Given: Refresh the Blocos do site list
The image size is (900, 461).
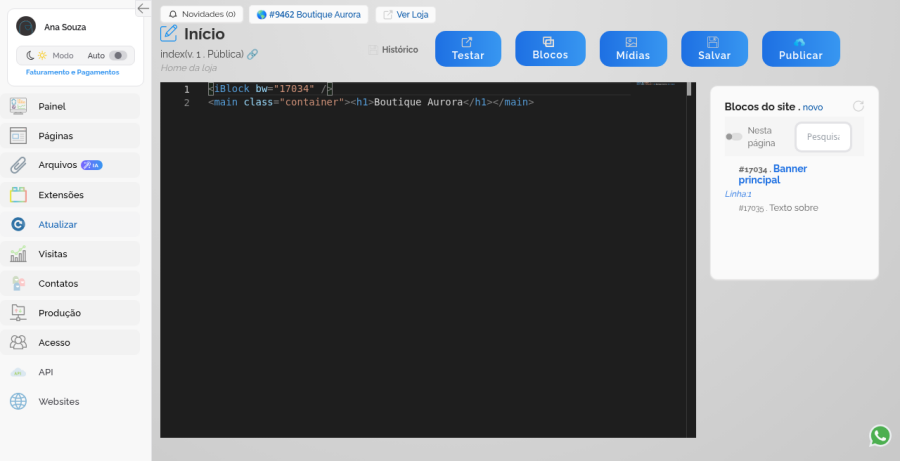Looking at the screenshot, I should pos(858,106).
